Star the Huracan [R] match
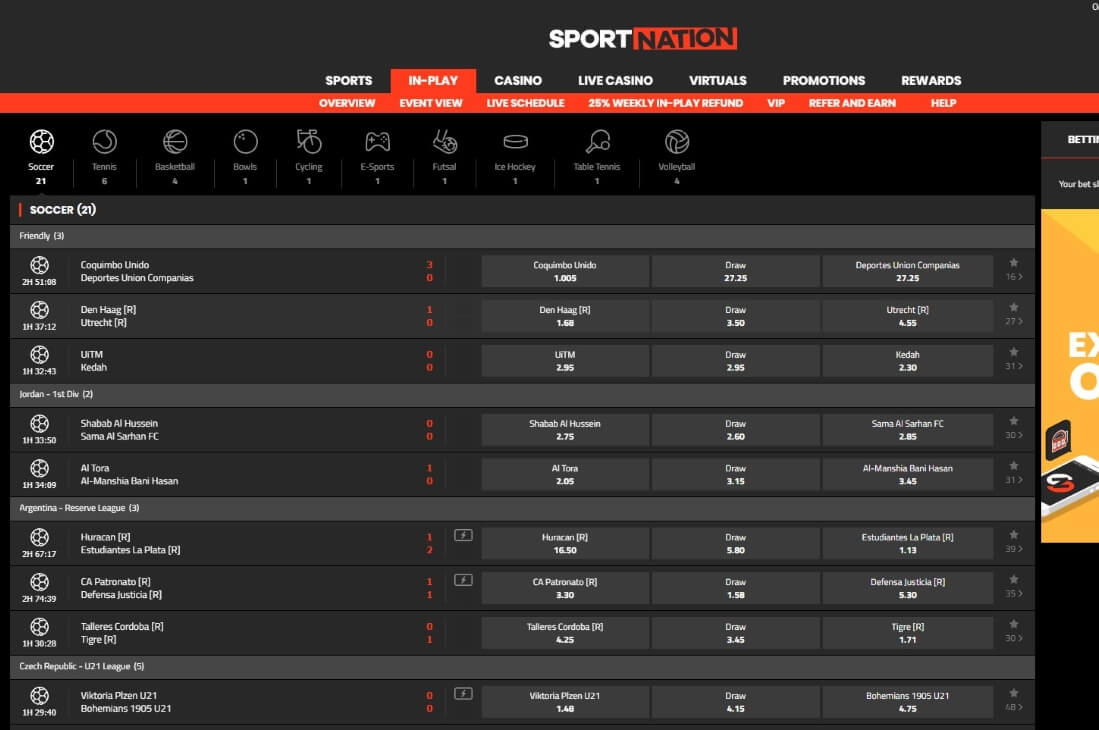 (x=1013, y=535)
